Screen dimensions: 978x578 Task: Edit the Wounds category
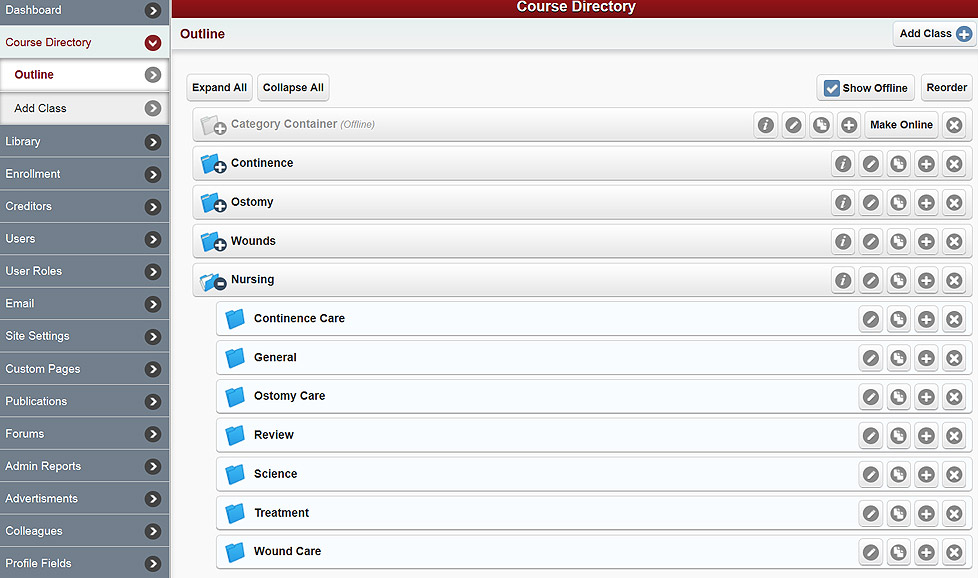tap(871, 241)
